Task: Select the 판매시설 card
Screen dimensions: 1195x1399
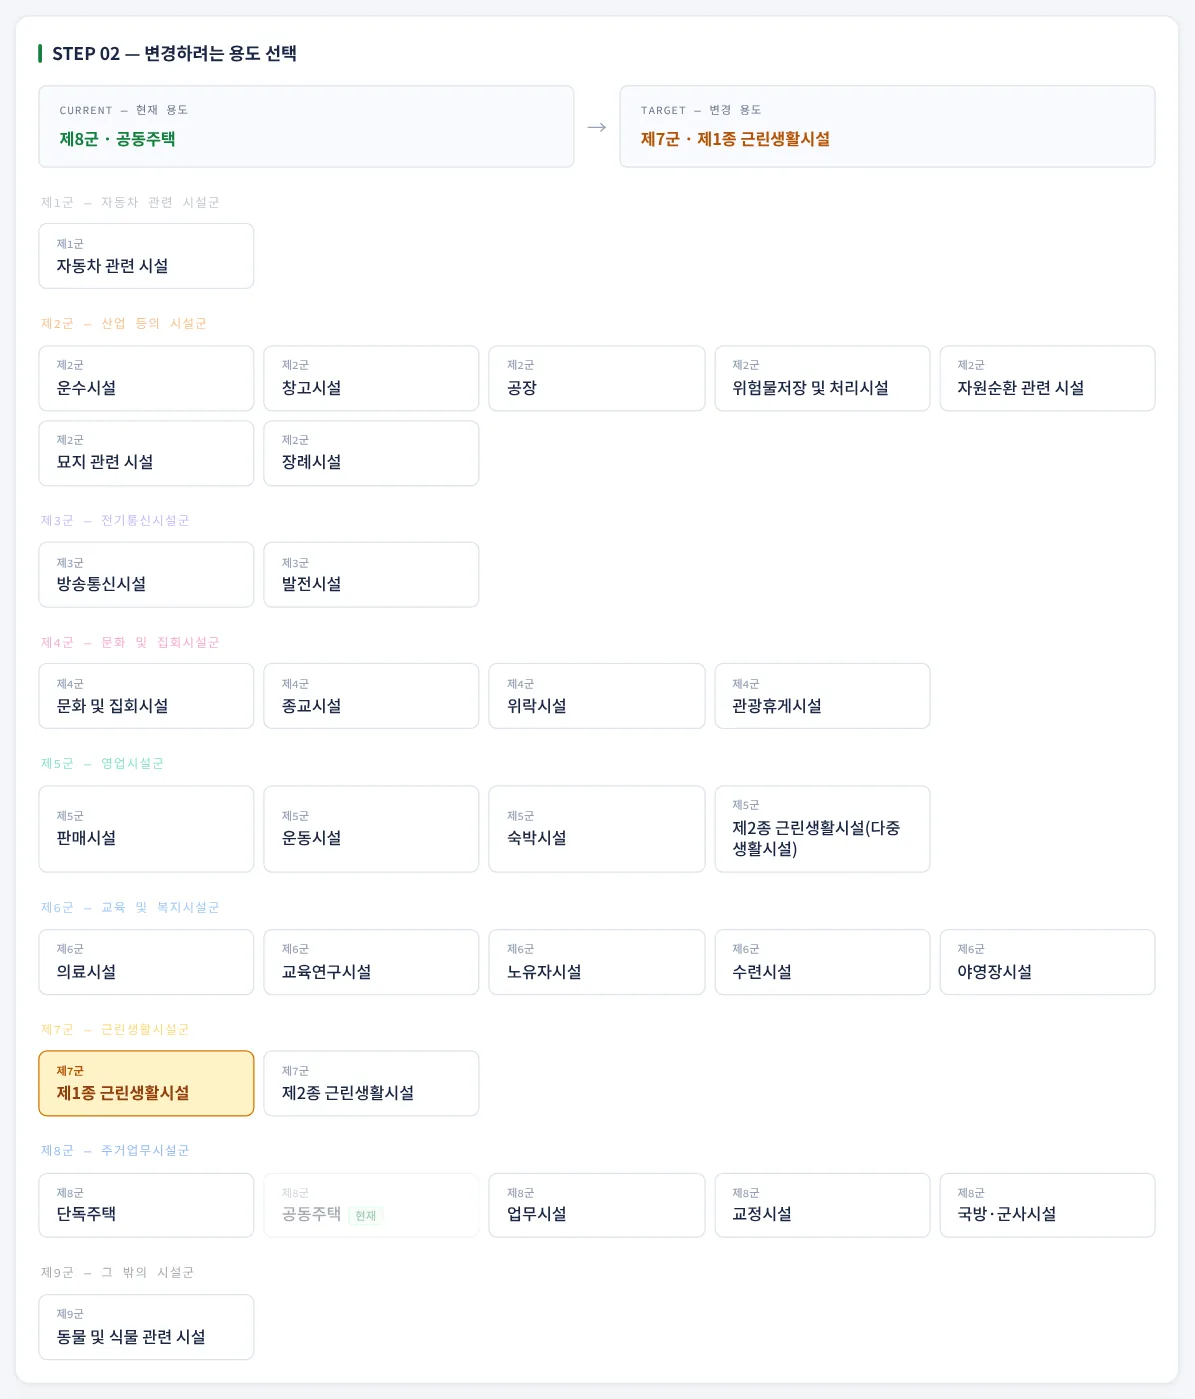Action: coord(146,829)
